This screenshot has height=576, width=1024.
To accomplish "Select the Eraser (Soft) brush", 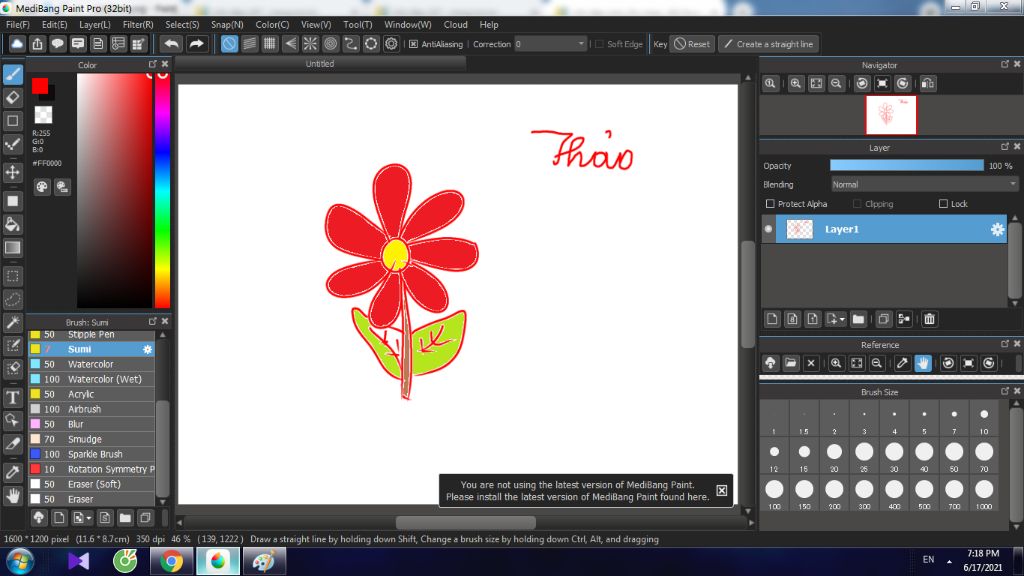I will click(91, 484).
